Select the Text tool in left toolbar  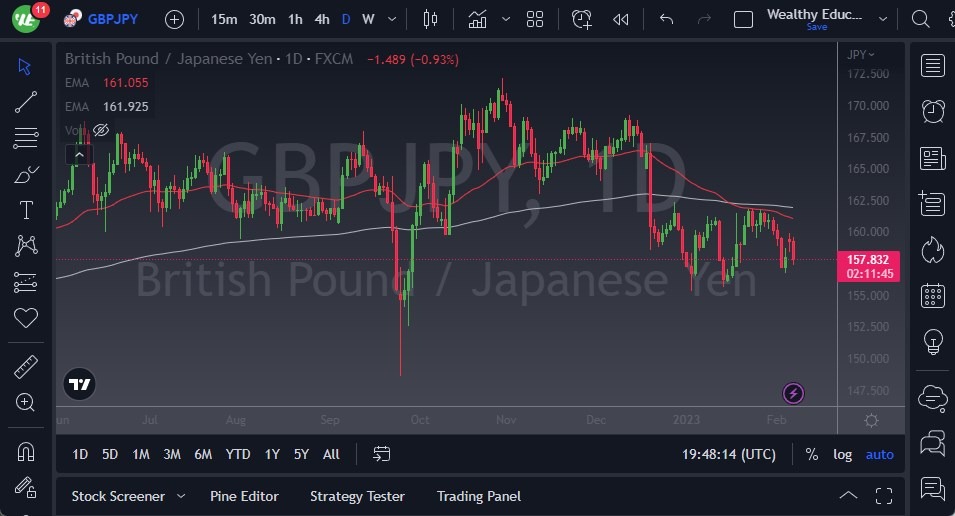tap(26, 209)
